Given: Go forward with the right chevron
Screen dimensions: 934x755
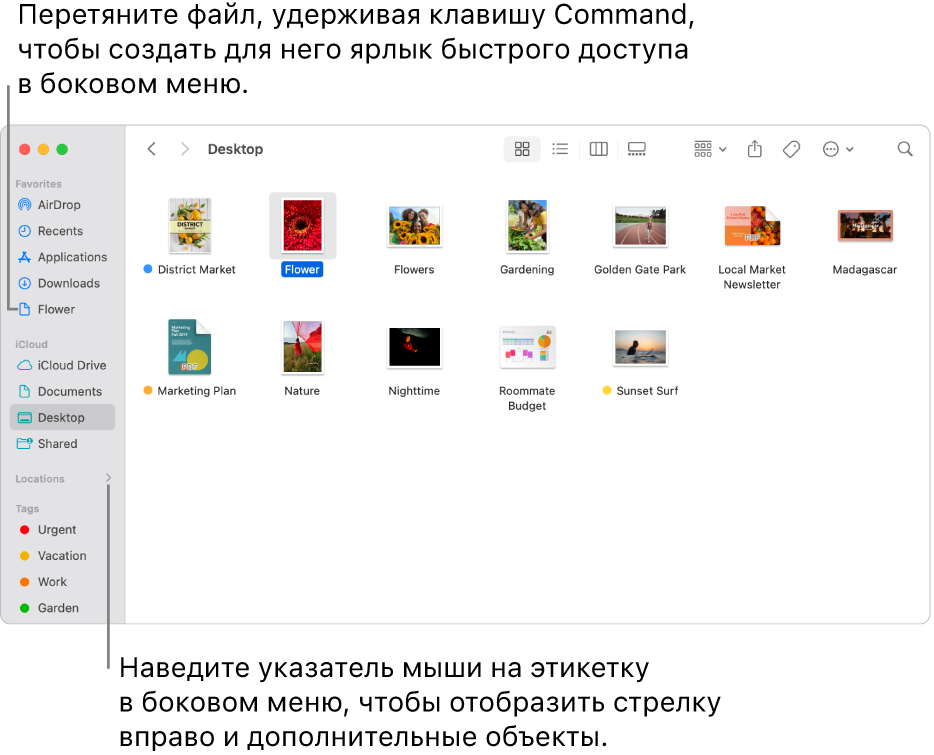Looking at the screenshot, I should [185, 149].
